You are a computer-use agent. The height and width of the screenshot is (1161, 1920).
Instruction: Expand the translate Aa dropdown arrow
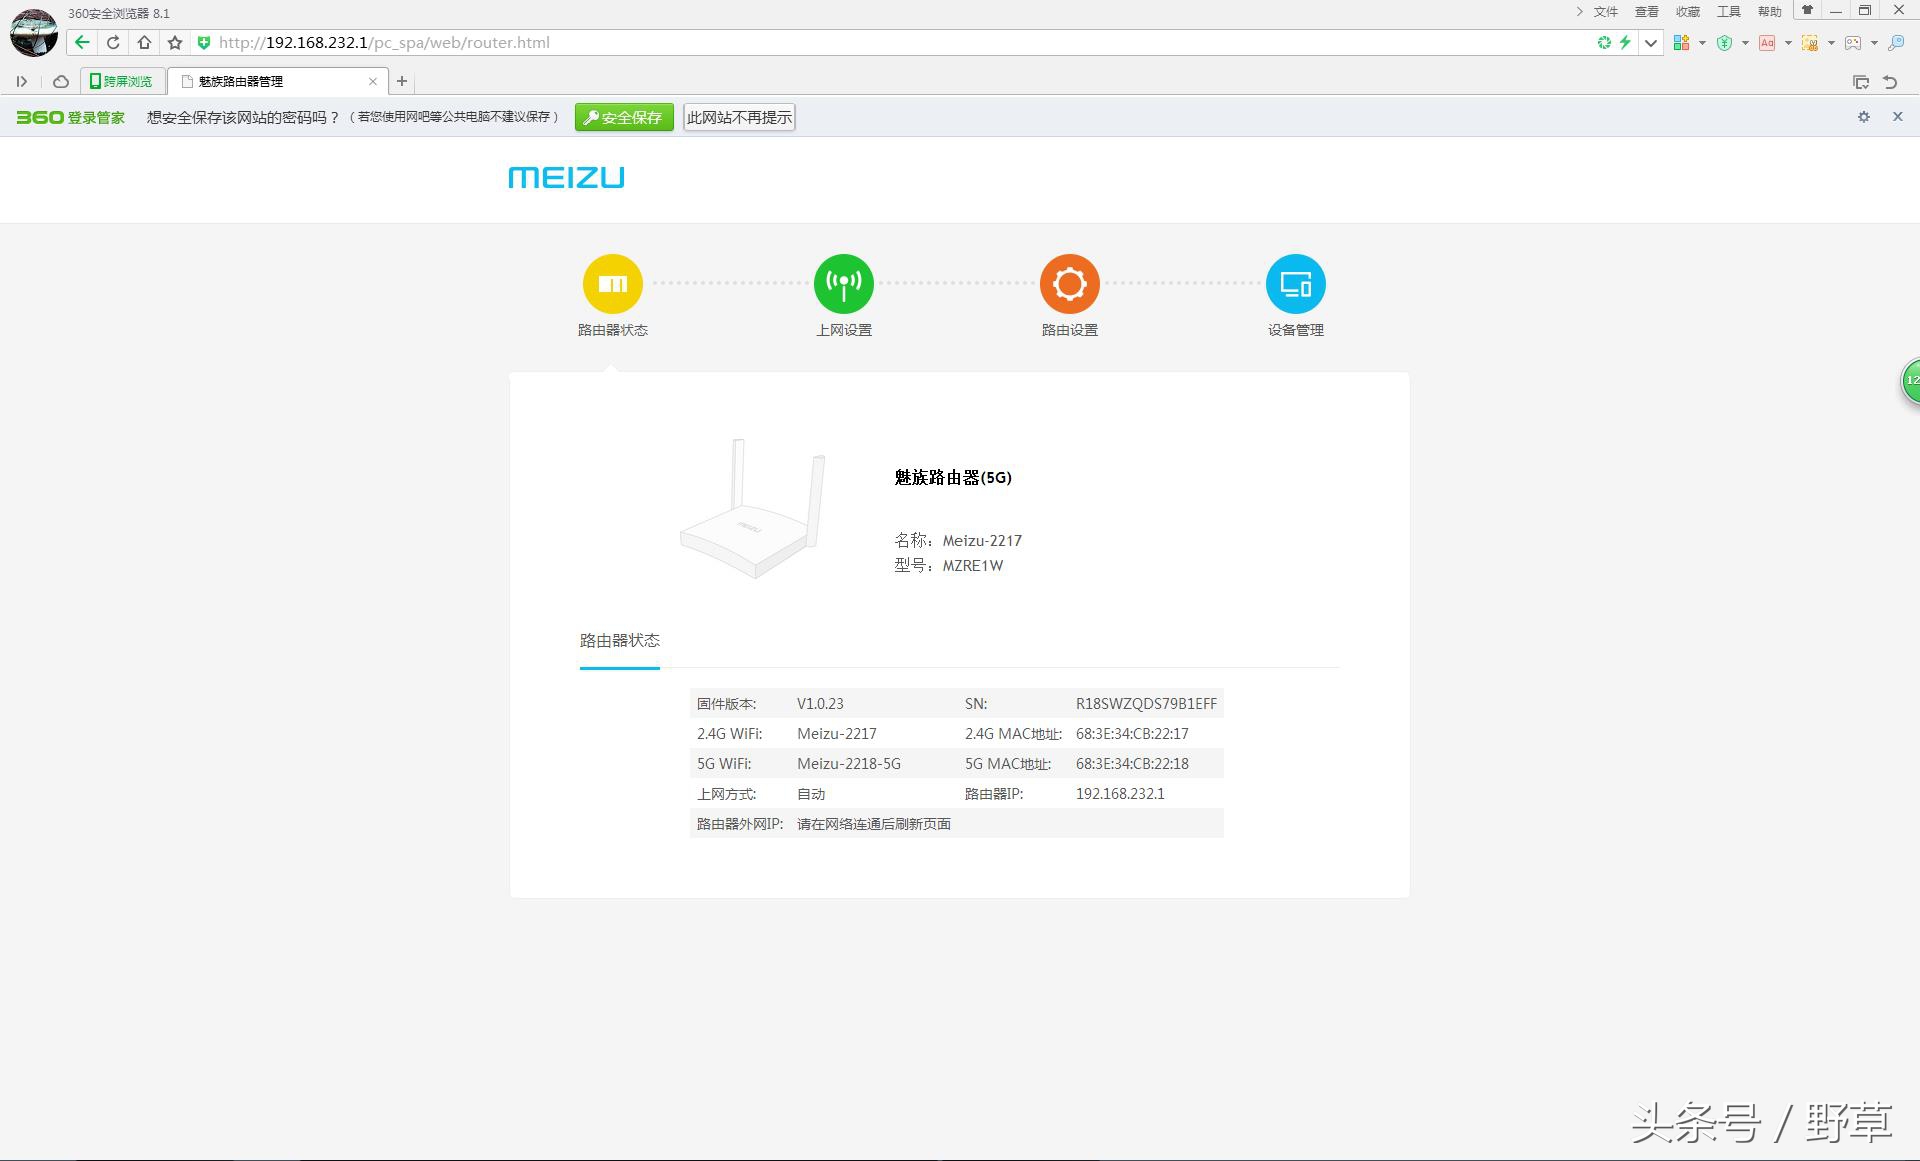coord(1788,43)
